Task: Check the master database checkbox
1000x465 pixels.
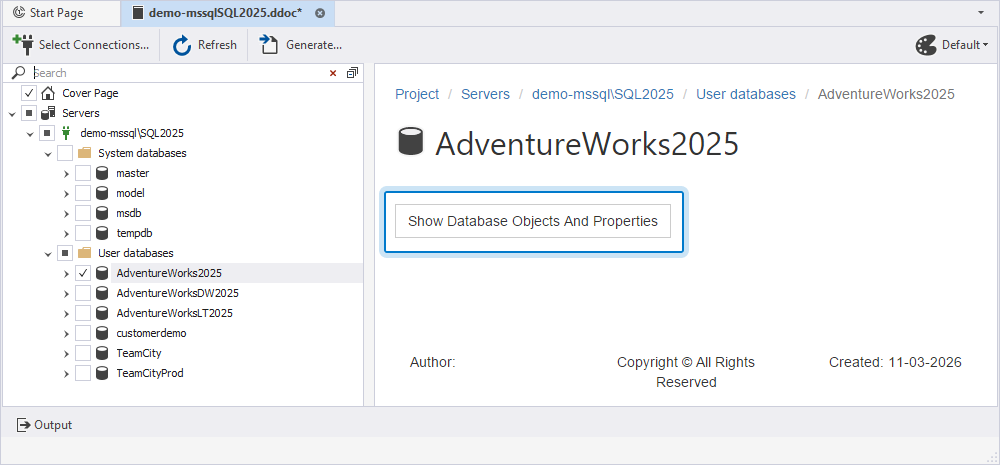Action: coord(83,173)
